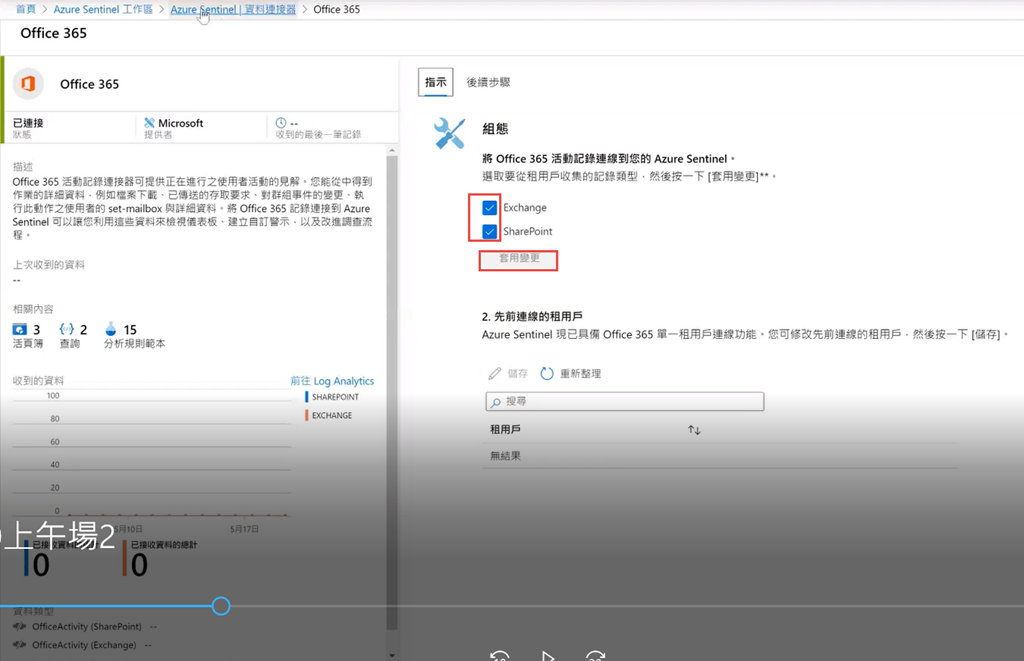Click the skip-forward playback button
The width and height of the screenshot is (1024, 661).
pyautogui.click(x=595, y=655)
